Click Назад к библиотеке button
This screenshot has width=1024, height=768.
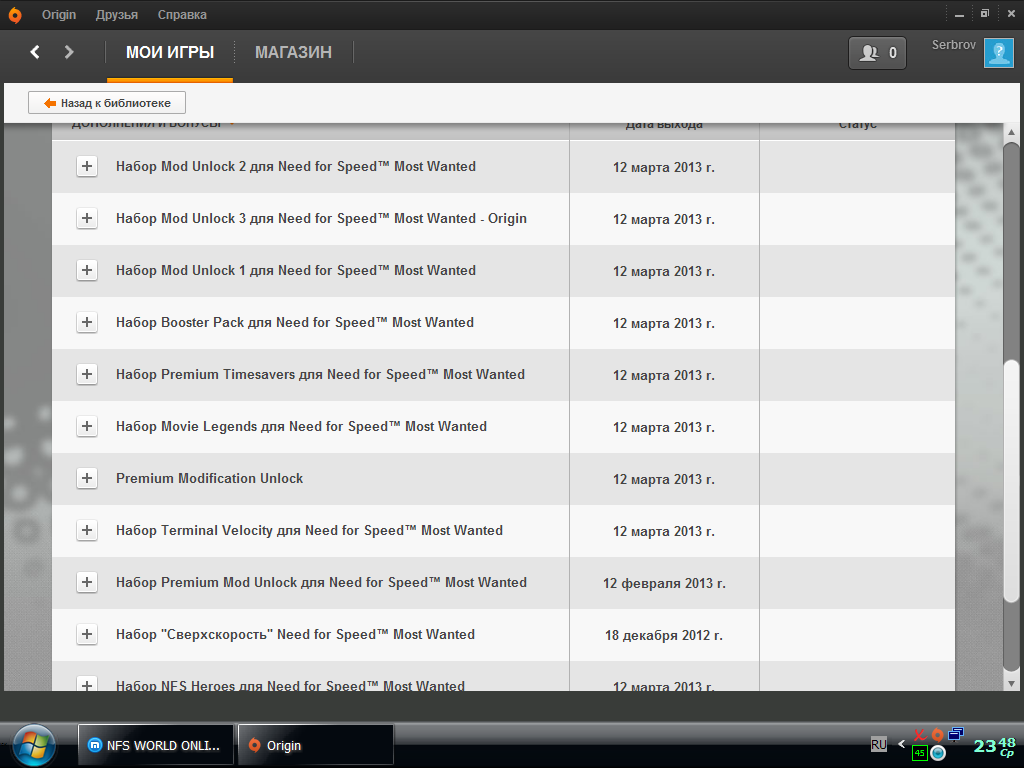(107, 103)
